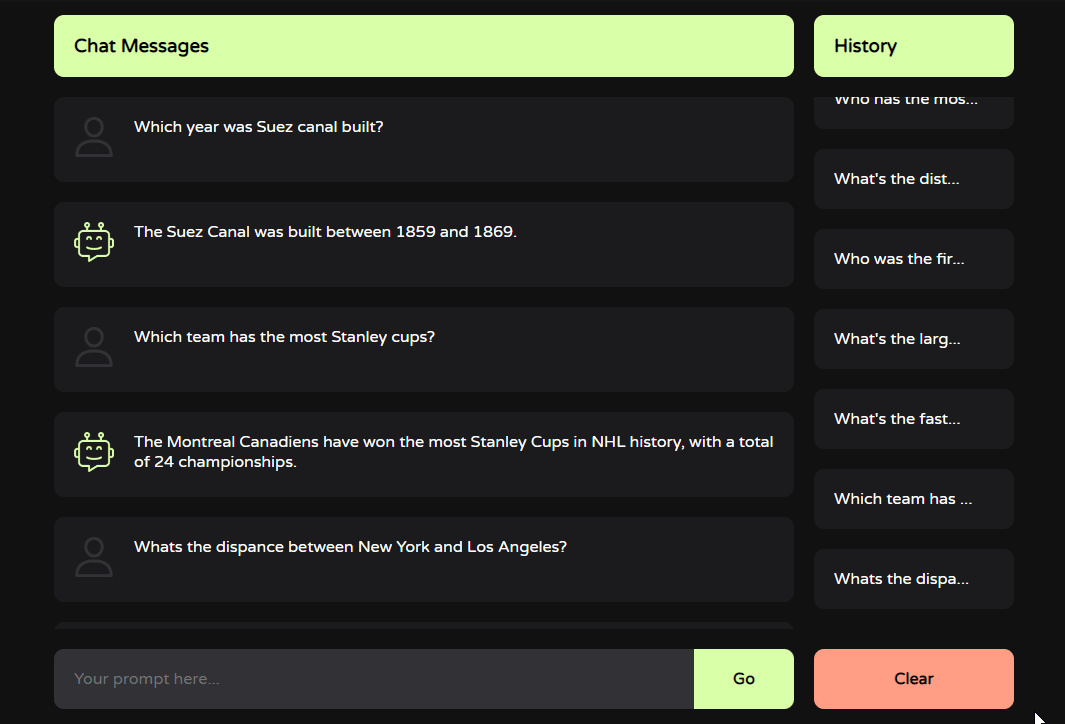This screenshot has width=1065, height=724.
Task: Open the 'Who was the fir...' history item
Action: [x=914, y=259]
